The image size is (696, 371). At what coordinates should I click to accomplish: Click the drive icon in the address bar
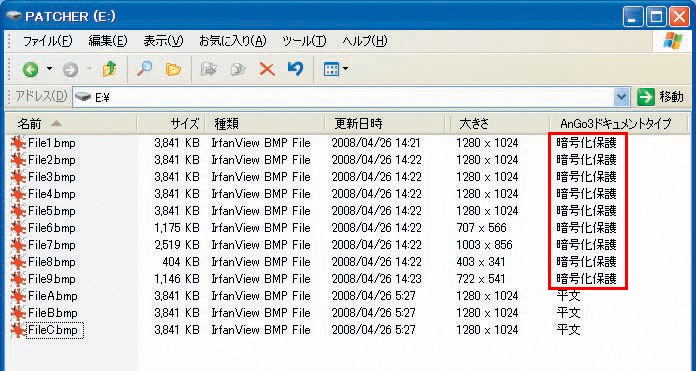click(x=83, y=97)
